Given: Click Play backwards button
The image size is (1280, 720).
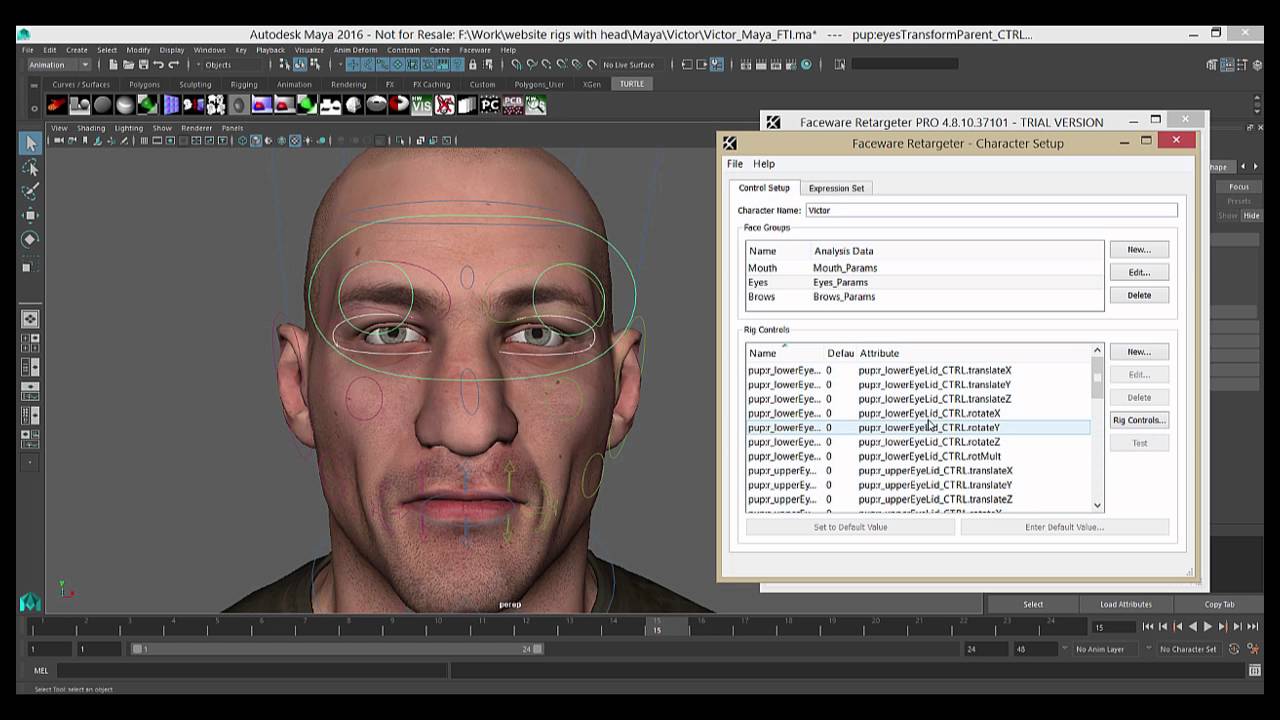Looking at the screenshot, I should click(x=1192, y=627).
